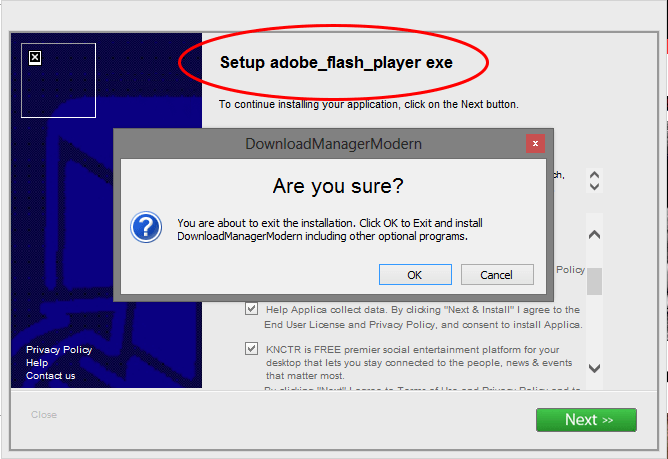Cancel exiting the installation
The image size is (668, 459).
(x=497, y=274)
